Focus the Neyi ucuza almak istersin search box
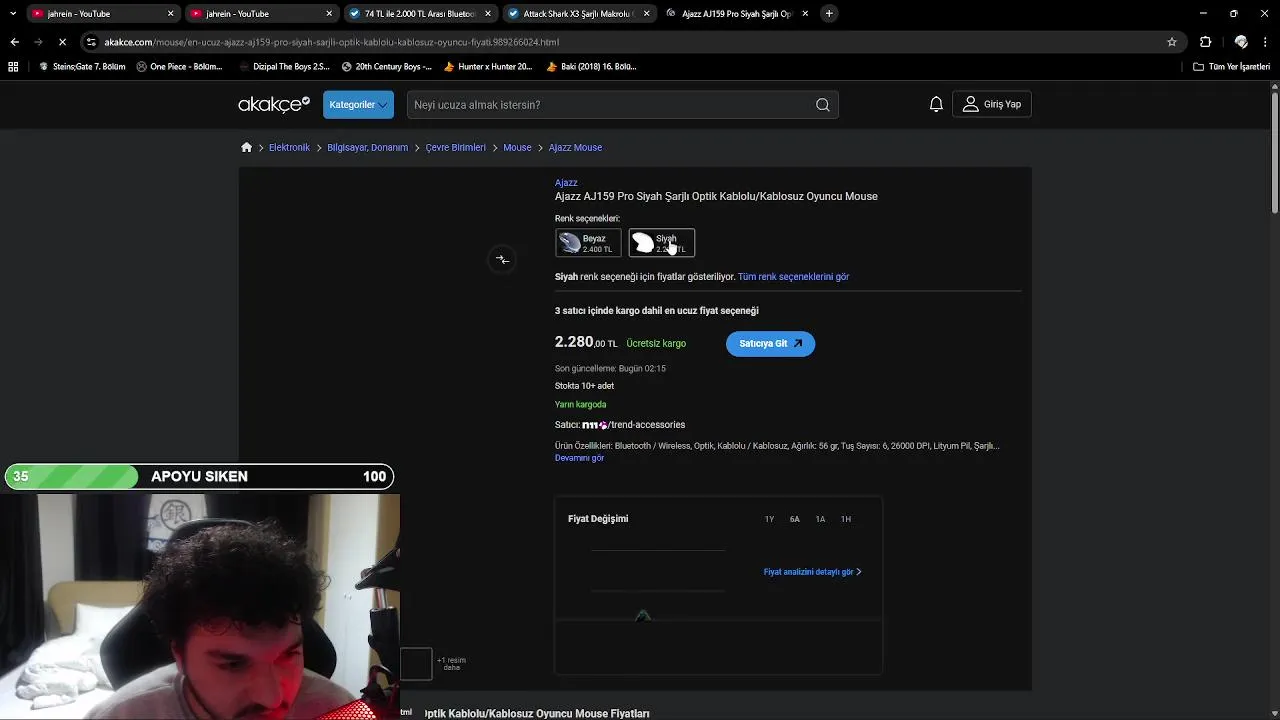The image size is (1280, 720). (610, 105)
